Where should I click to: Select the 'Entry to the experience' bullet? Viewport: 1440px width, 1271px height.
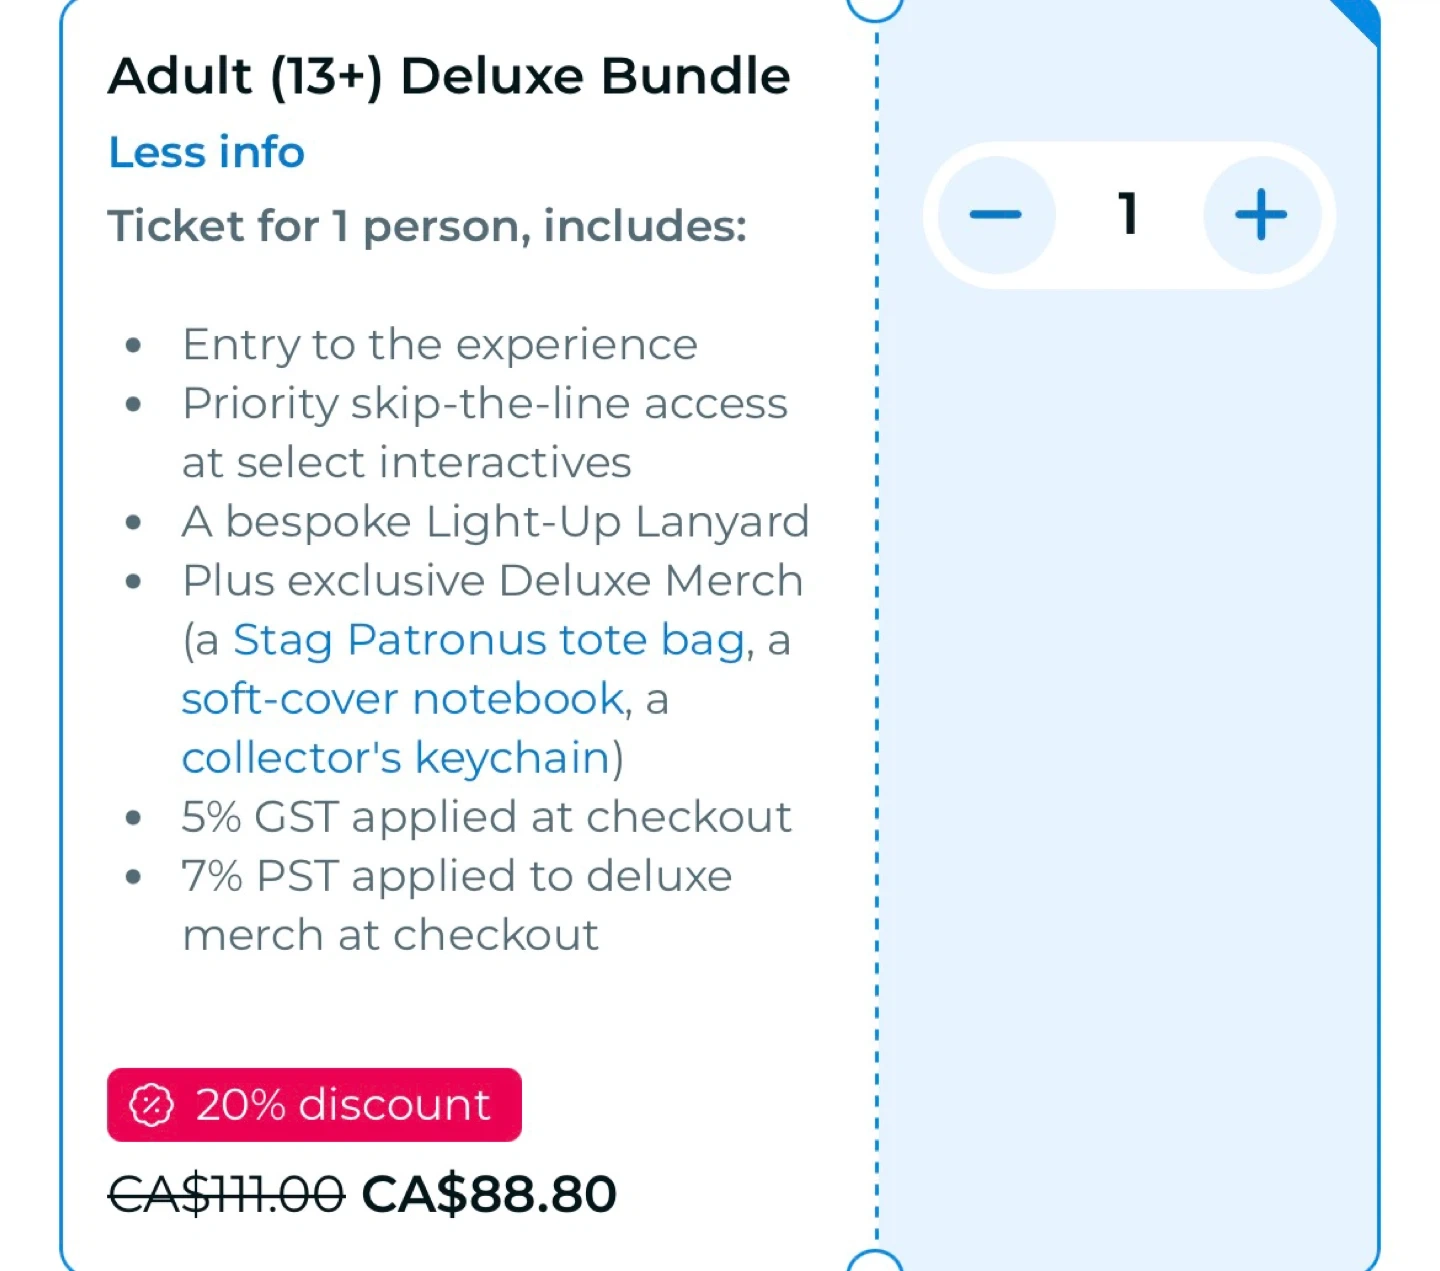point(439,345)
